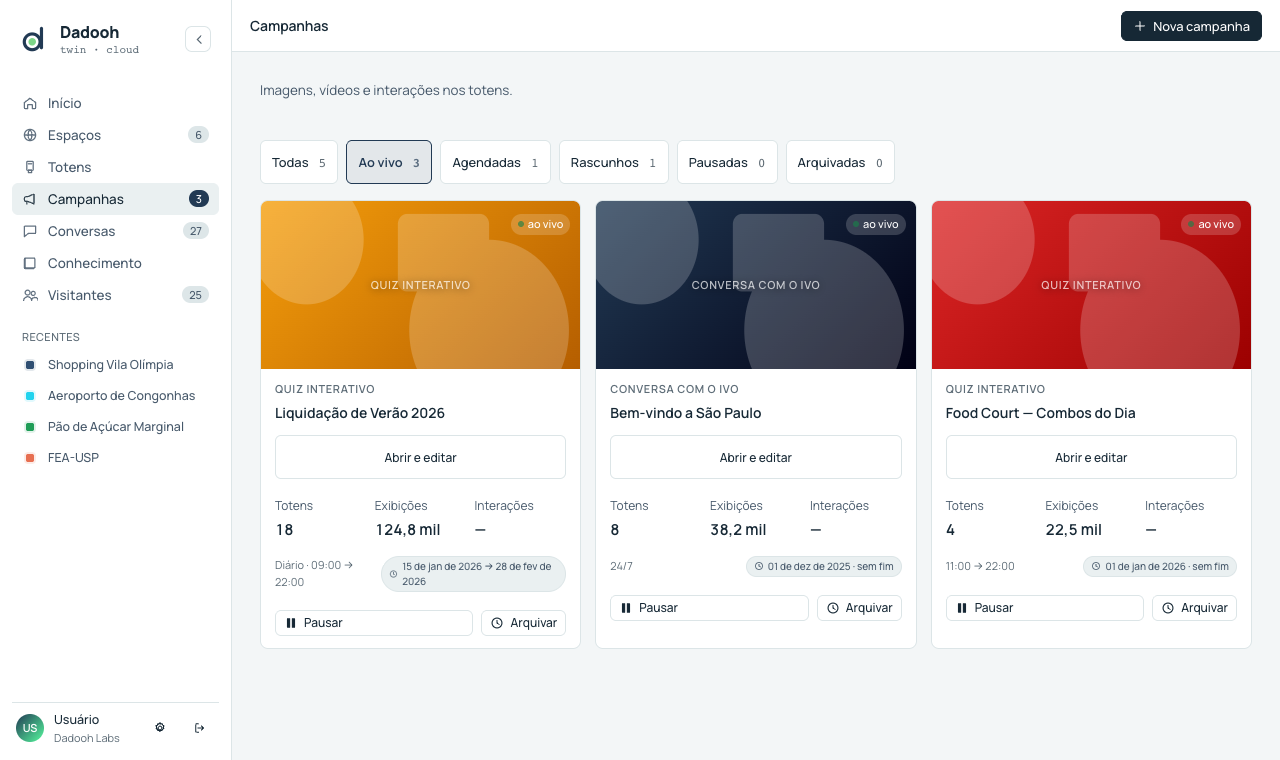
Task: Collapse the sidebar with the chevron button
Action: [x=198, y=39]
